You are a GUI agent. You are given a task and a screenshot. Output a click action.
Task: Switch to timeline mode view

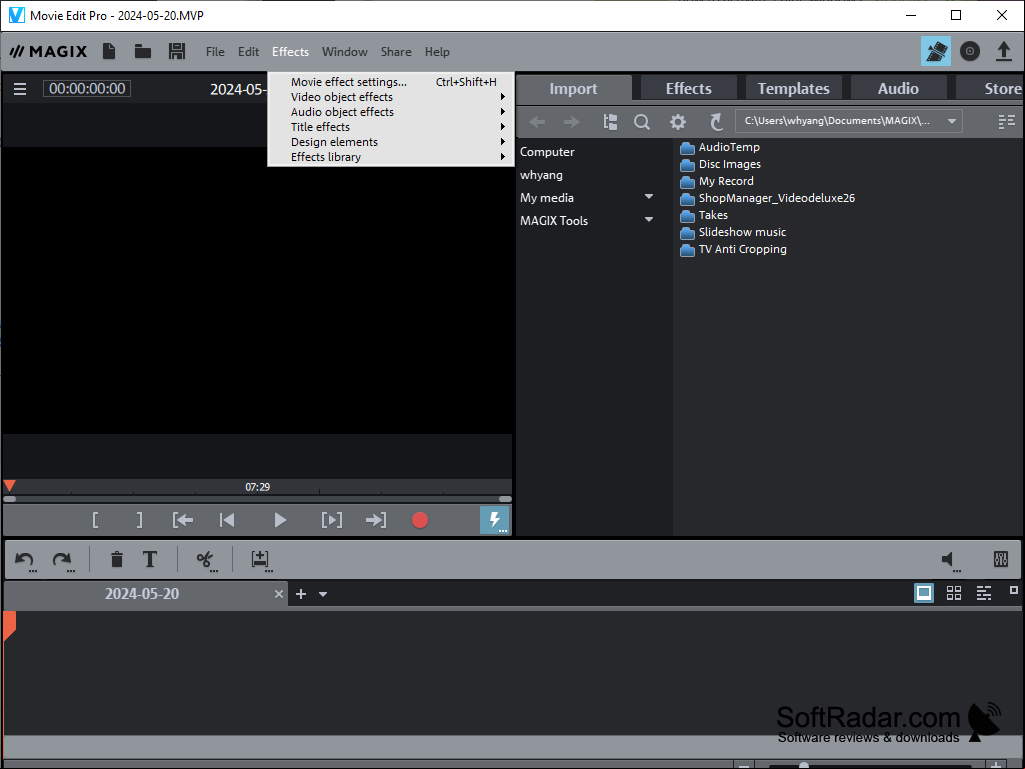(x=984, y=593)
